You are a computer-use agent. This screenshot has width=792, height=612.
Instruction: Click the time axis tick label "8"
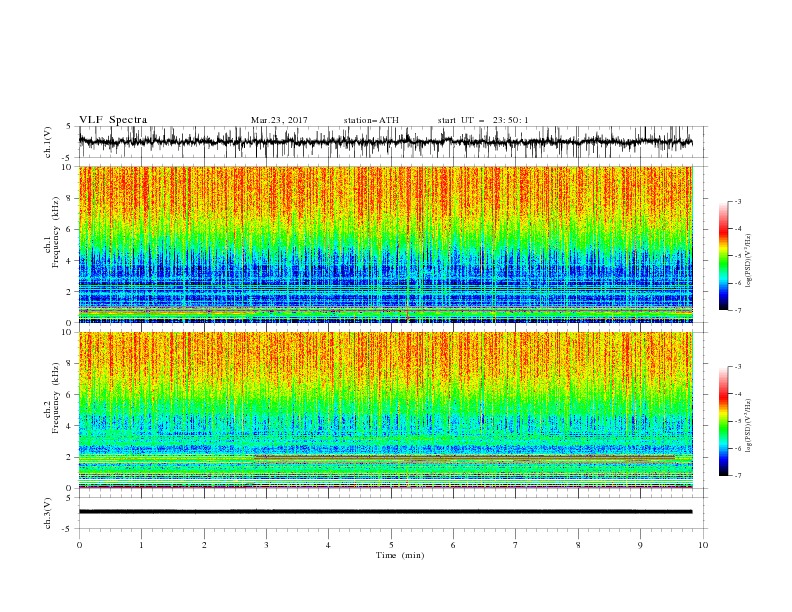click(x=578, y=545)
